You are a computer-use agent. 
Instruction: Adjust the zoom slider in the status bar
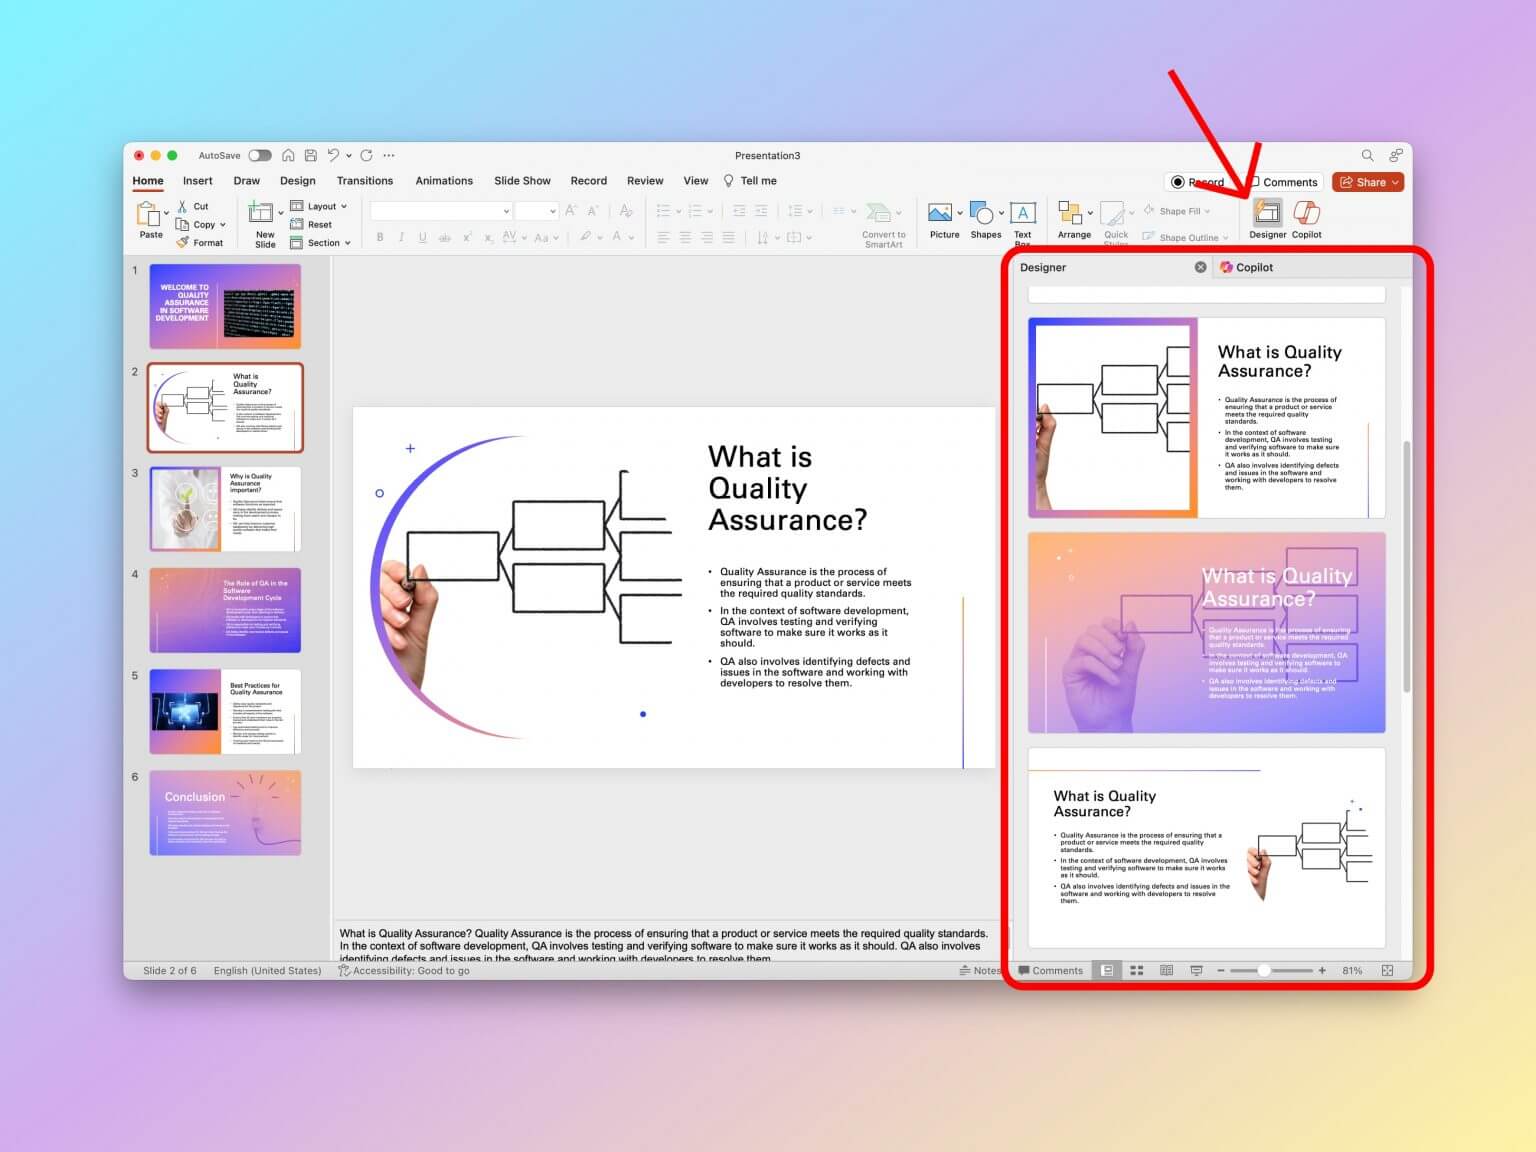1265,970
